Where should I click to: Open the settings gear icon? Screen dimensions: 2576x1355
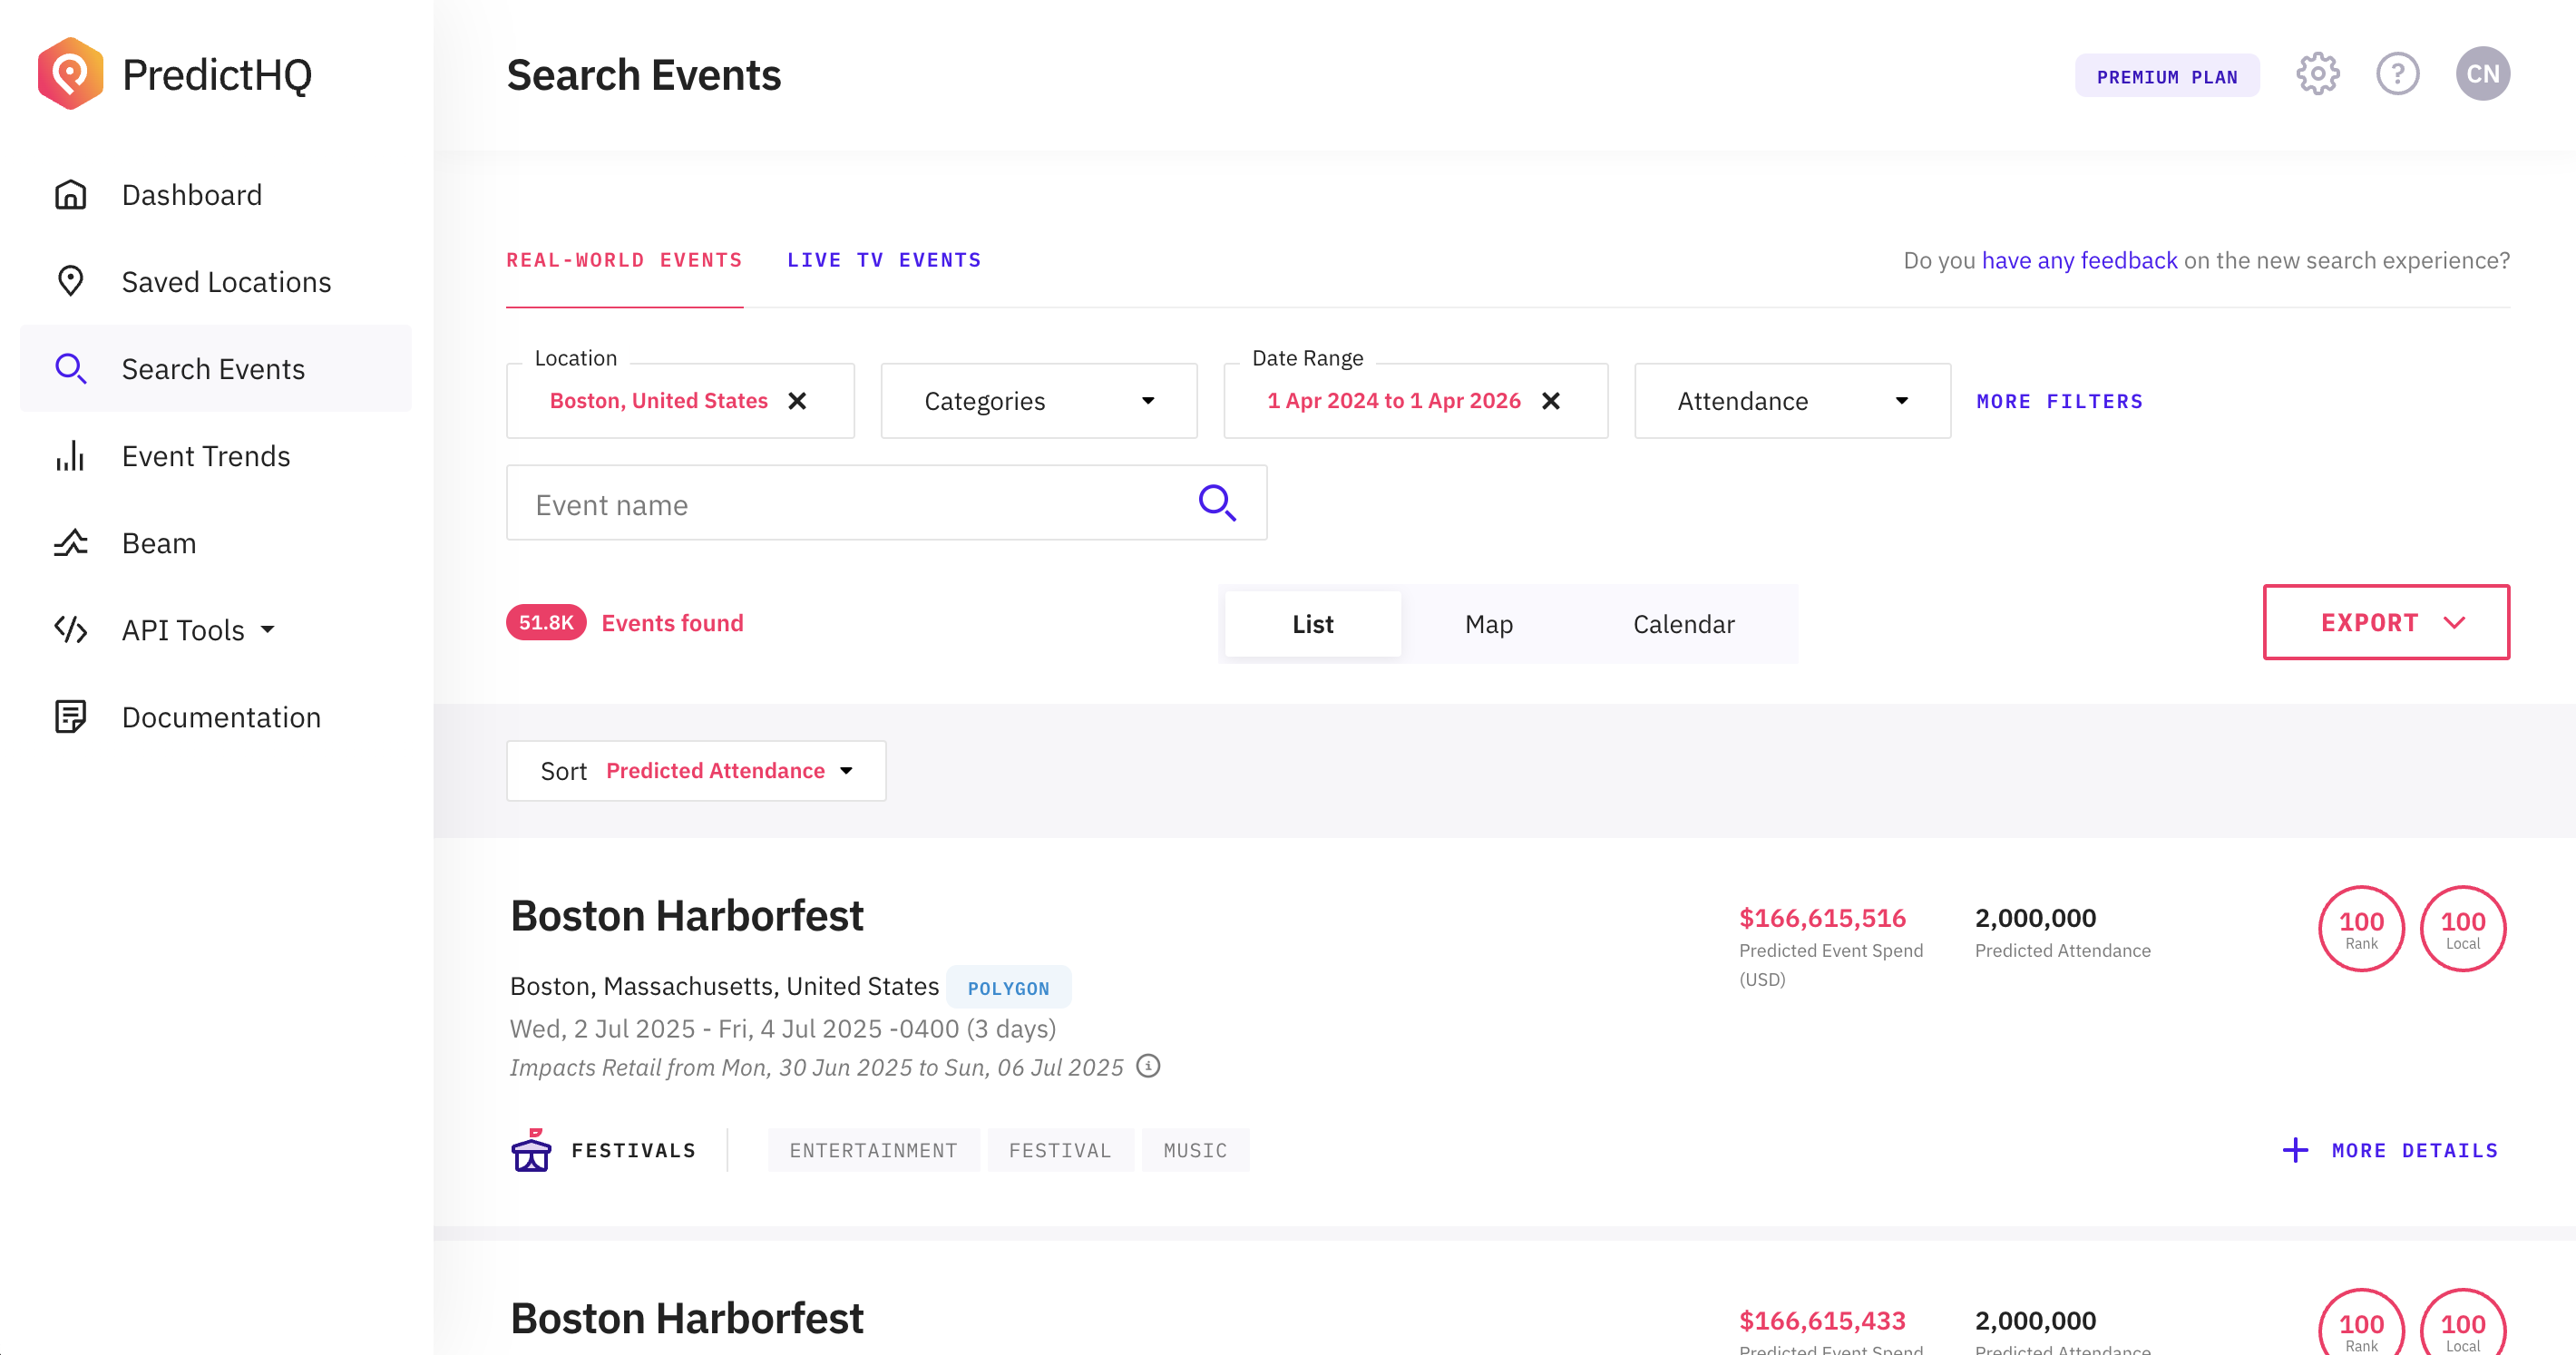tap(2317, 74)
